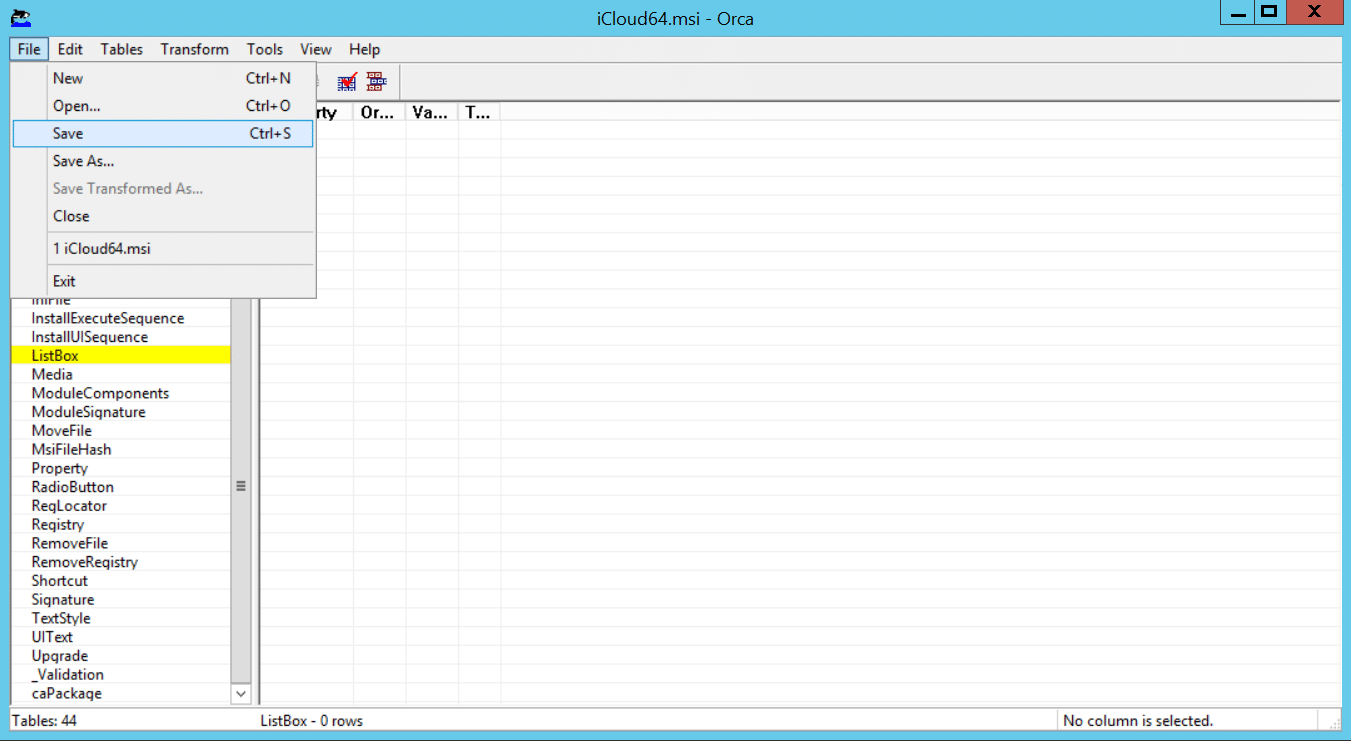Viewport: 1351px width, 741px height.
Task: Click 'Tables: 44' in the status bar
Action: coord(44,720)
